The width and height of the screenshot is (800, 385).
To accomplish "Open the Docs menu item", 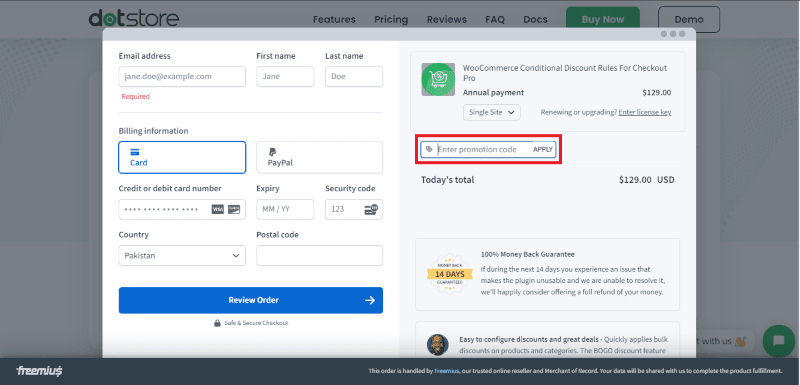I will click(x=535, y=19).
